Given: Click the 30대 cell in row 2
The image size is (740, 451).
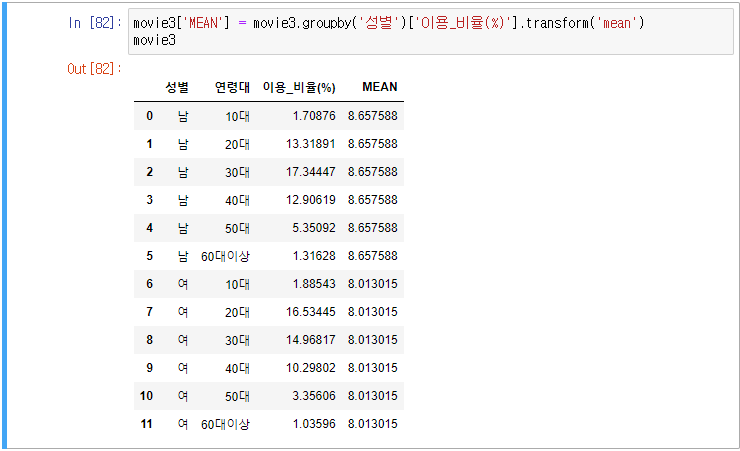Looking at the screenshot, I should (x=237, y=172).
